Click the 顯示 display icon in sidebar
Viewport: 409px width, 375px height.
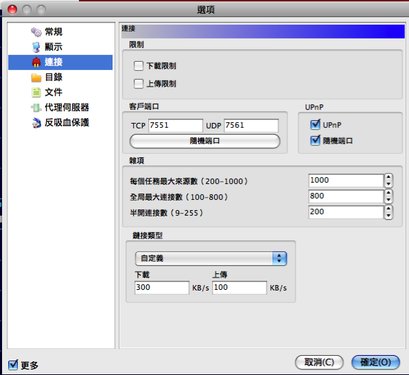36,47
